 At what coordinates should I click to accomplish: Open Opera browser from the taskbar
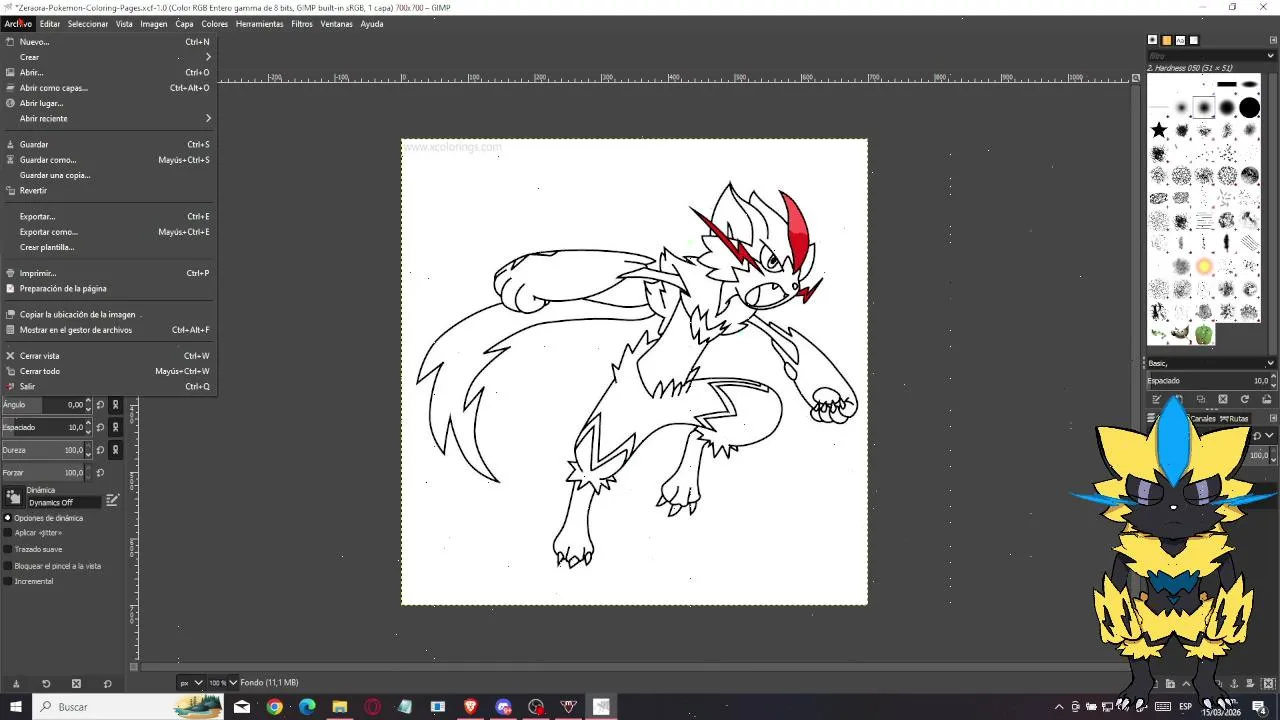[x=372, y=707]
